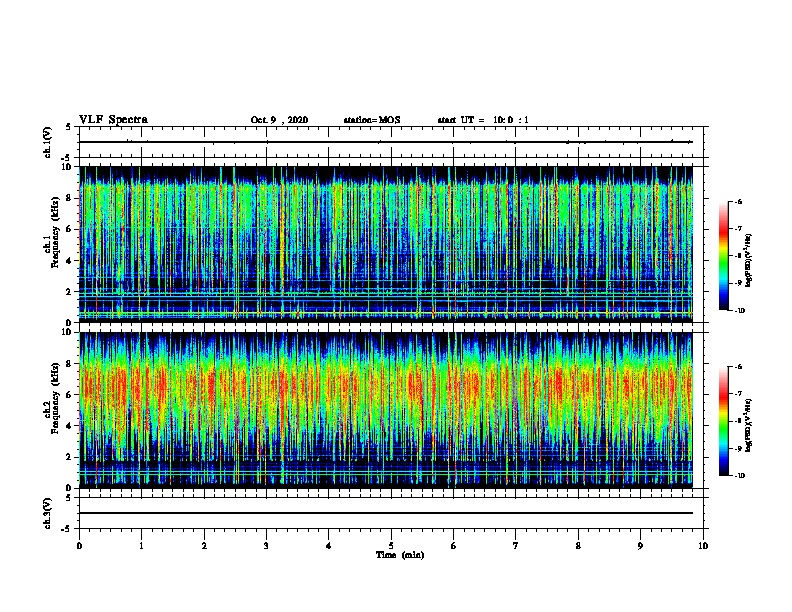Screen dimensions: 792x612
Task: Click the time axis tick label '5'
Action: coord(391,545)
